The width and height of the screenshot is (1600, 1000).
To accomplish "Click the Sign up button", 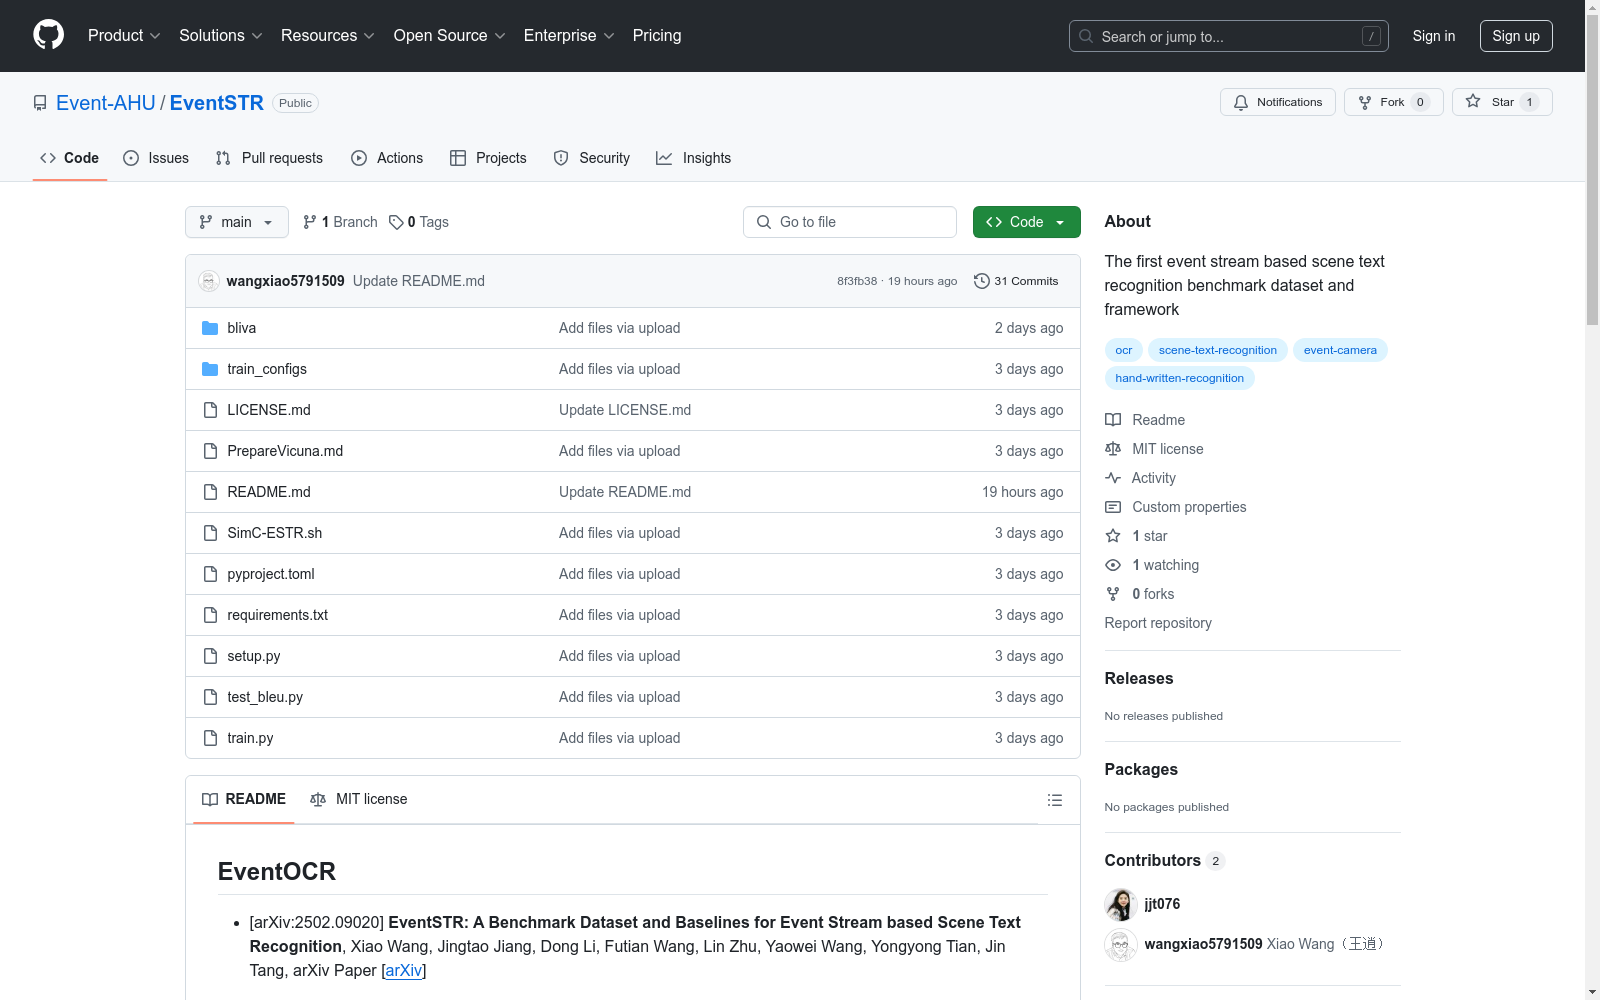I will [x=1516, y=36].
